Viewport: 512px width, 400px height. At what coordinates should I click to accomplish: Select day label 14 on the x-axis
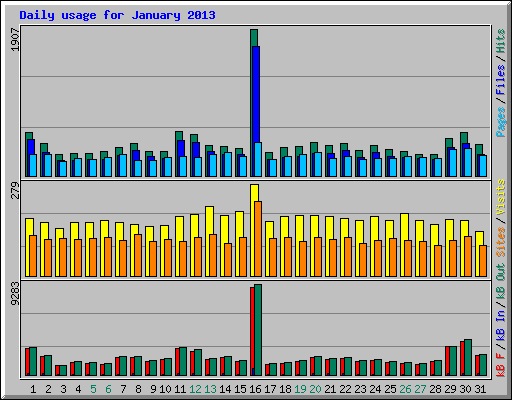[225, 389]
